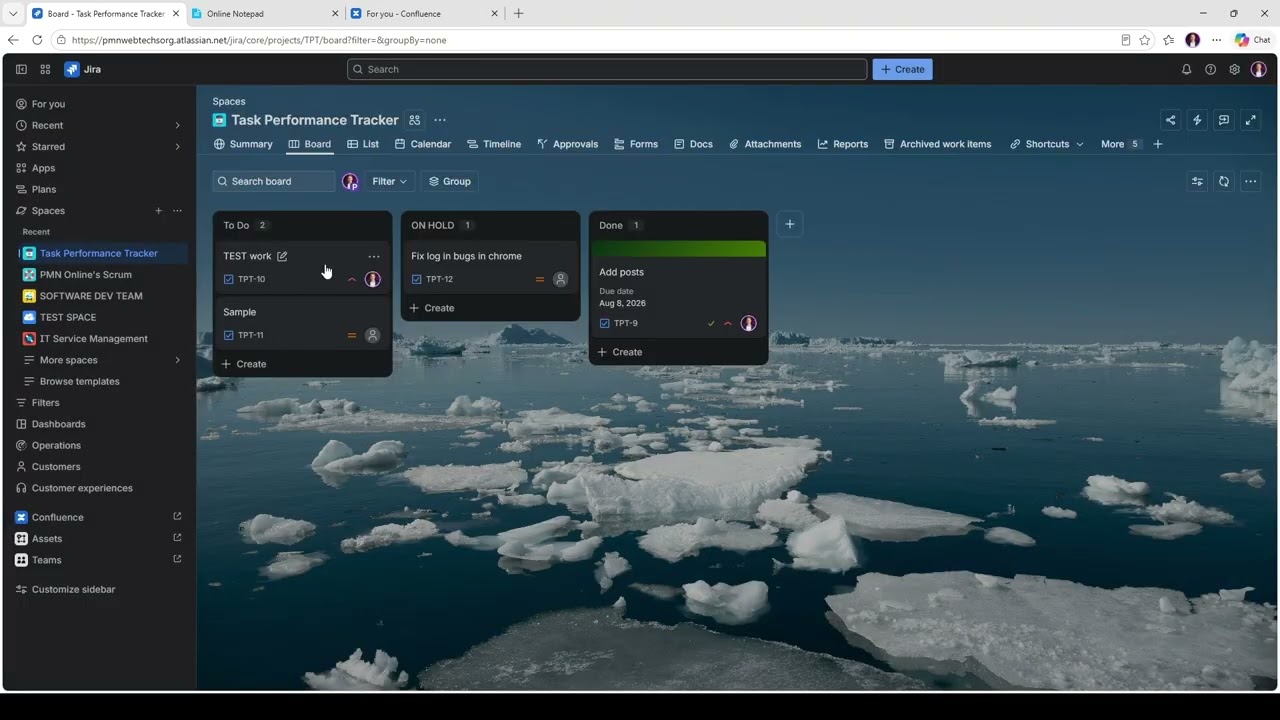Image resolution: width=1280 pixels, height=720 pixels.
Task: Switch to the List tab
Action: point(362,144)
